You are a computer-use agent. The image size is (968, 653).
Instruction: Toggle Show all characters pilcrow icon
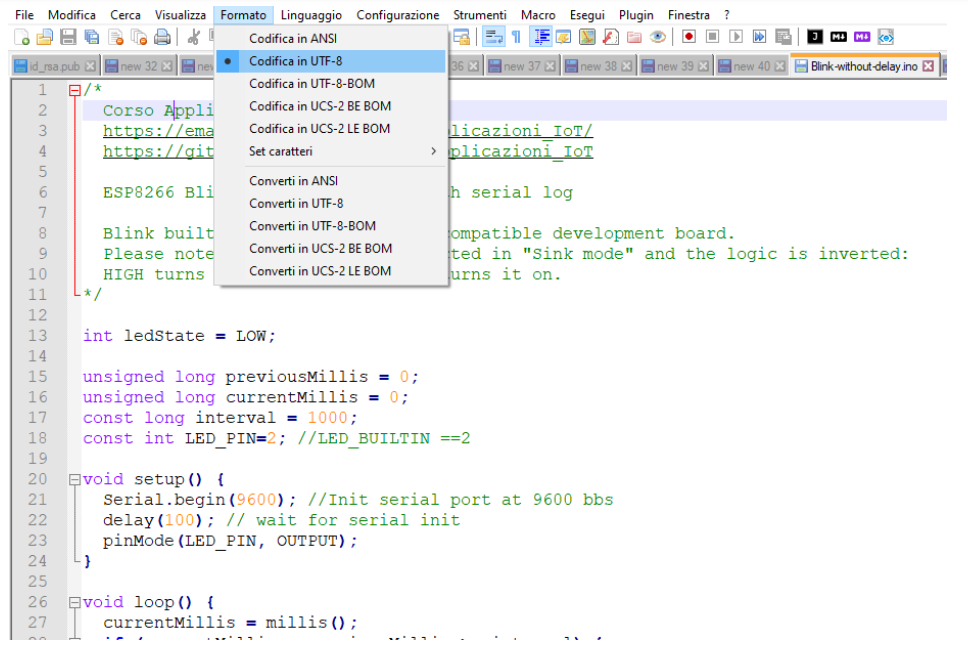(x=516, y=37)
